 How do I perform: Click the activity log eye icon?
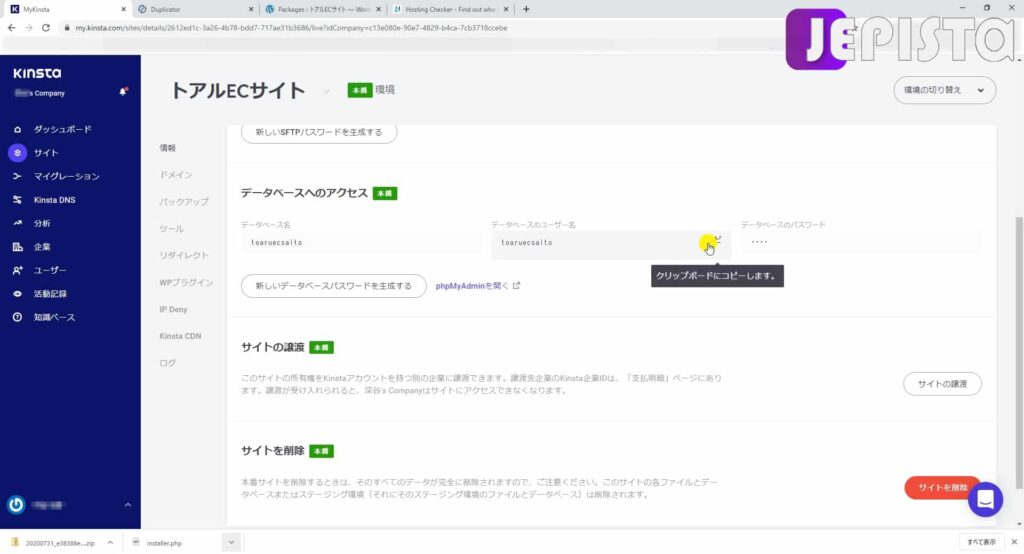click(18, 294)
